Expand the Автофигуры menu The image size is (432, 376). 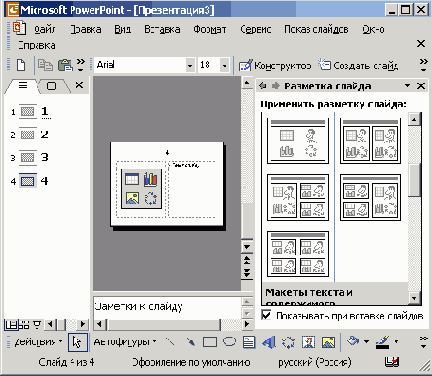pos(125,342)
